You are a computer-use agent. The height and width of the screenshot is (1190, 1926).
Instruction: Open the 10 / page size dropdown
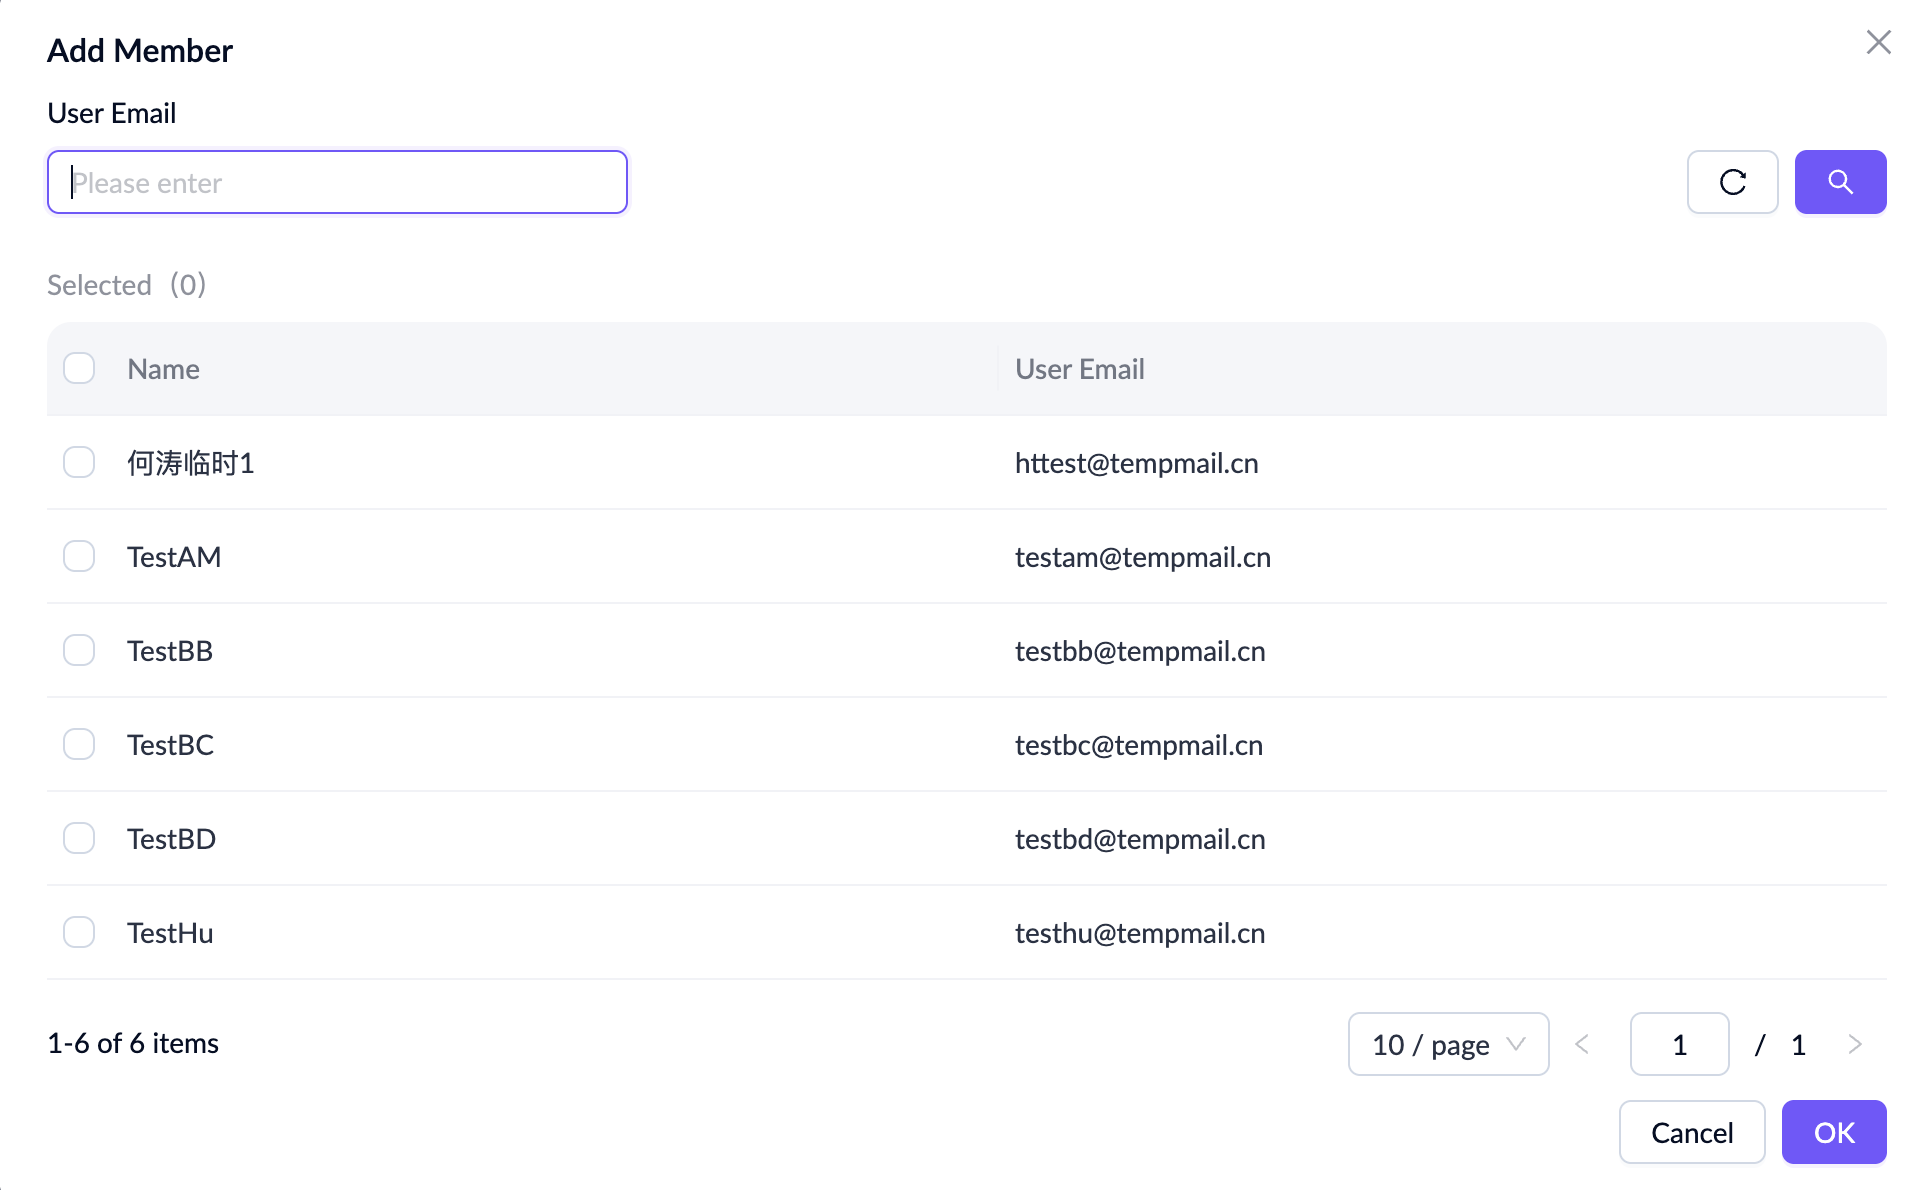[x=1447, y=1044]
